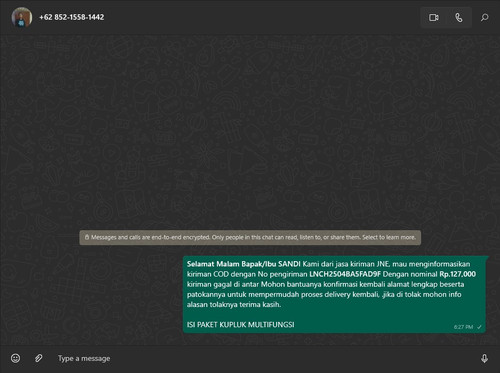Viewport: 500px width, 373px height.
Task: Start a voice call via phone icon
Action: 459,17
